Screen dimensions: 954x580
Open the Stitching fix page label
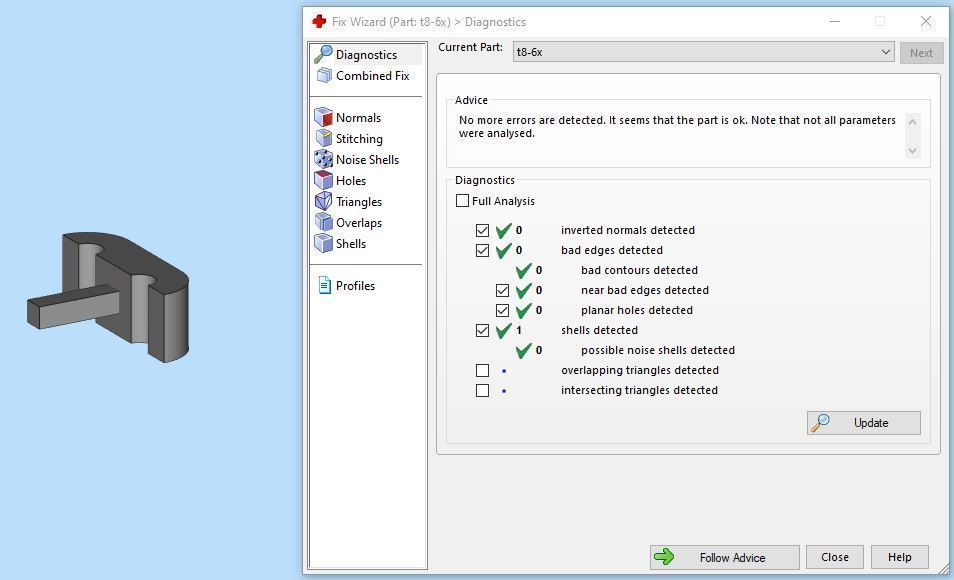pyautogui.click(x=359, y=139)
